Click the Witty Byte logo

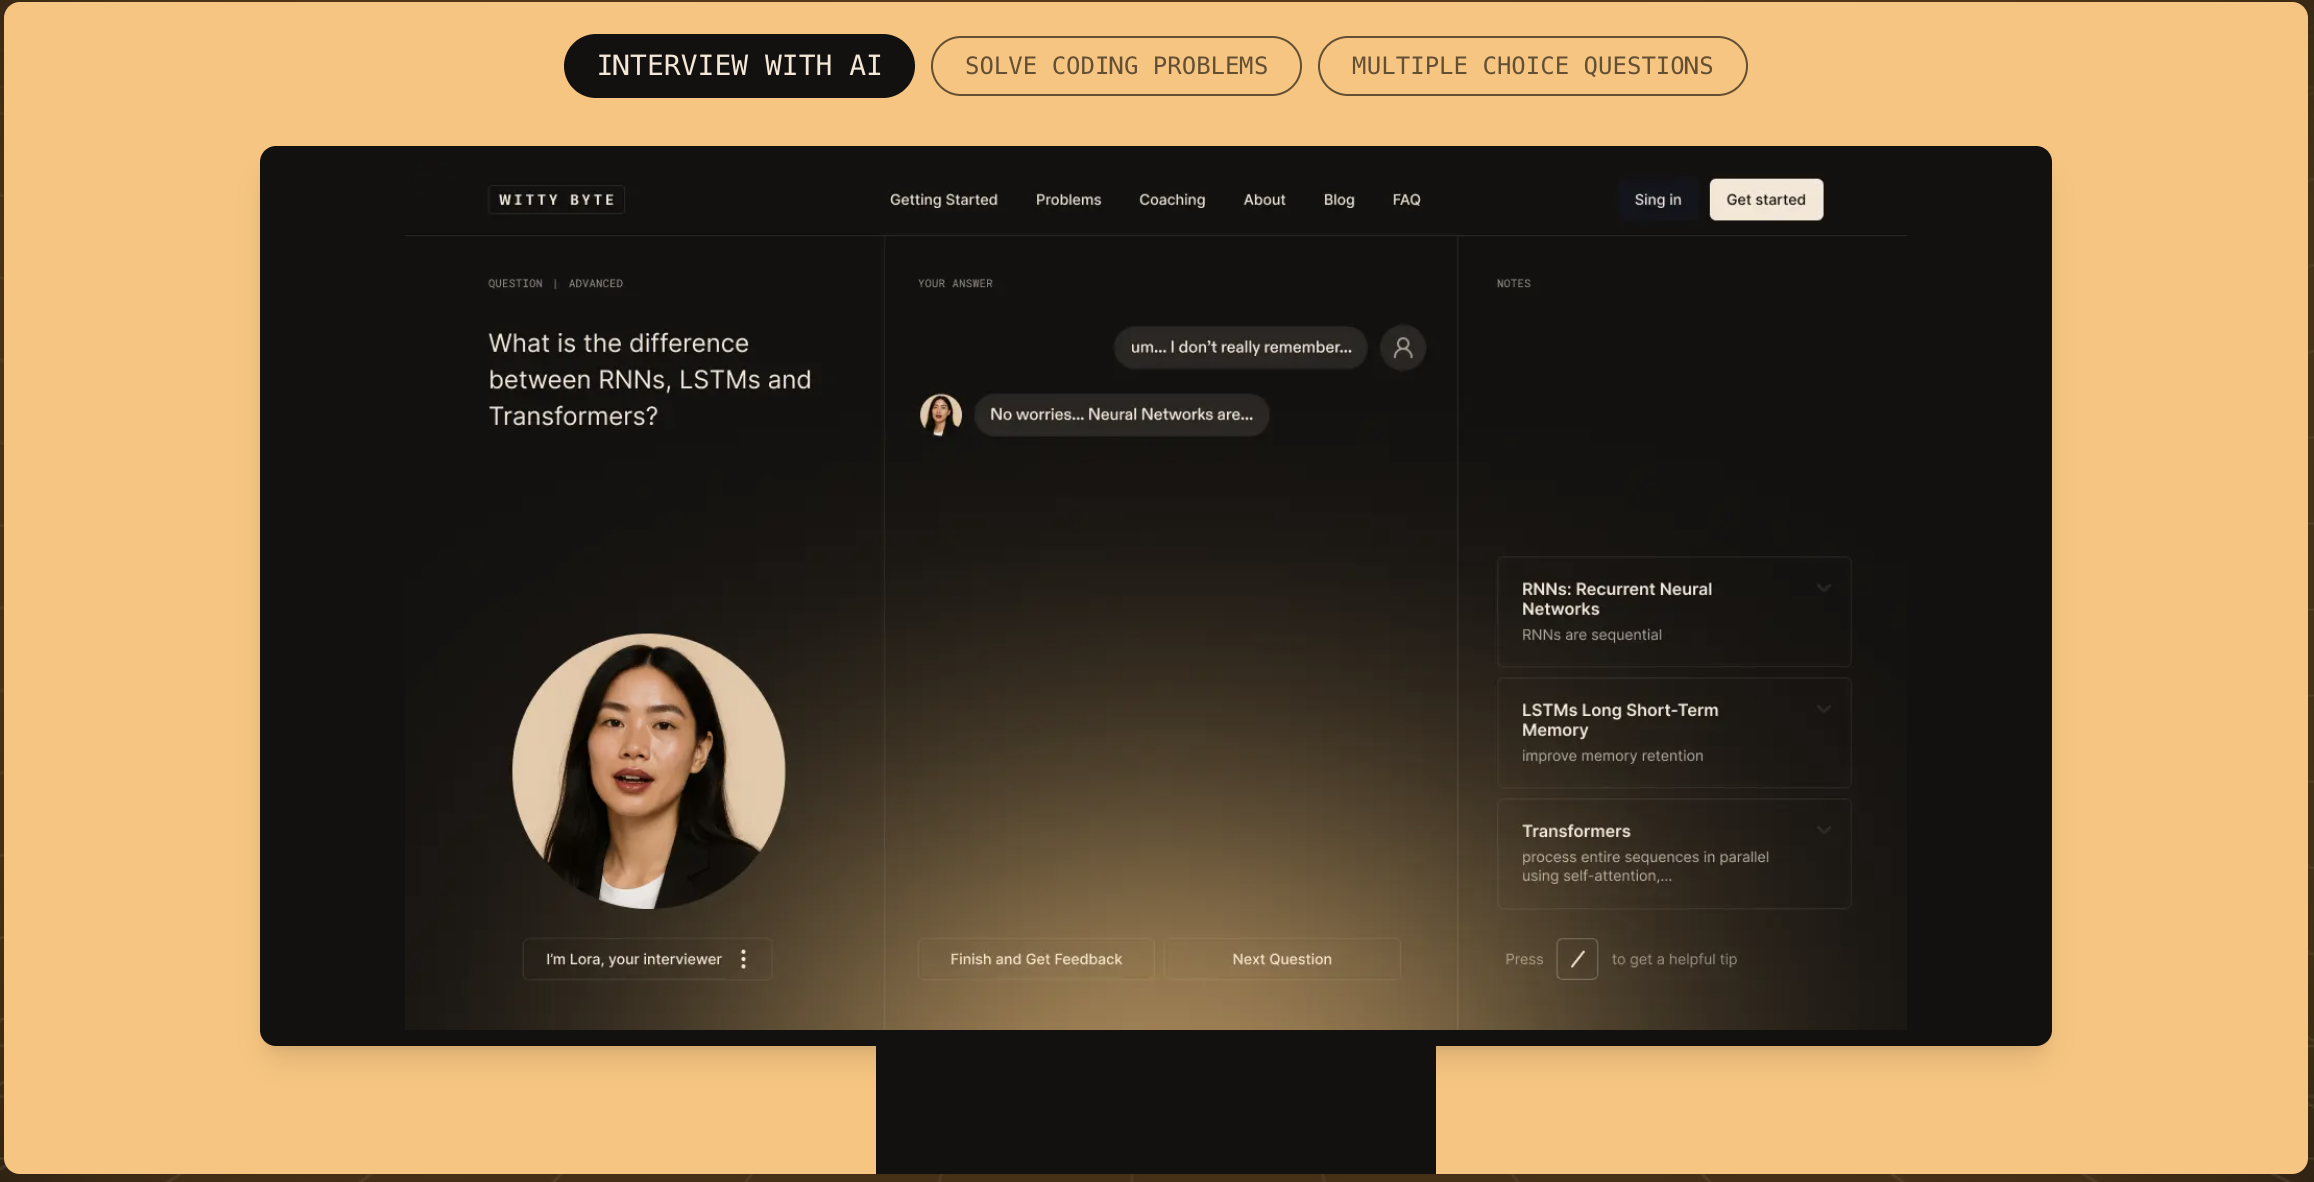coord(556,199)
